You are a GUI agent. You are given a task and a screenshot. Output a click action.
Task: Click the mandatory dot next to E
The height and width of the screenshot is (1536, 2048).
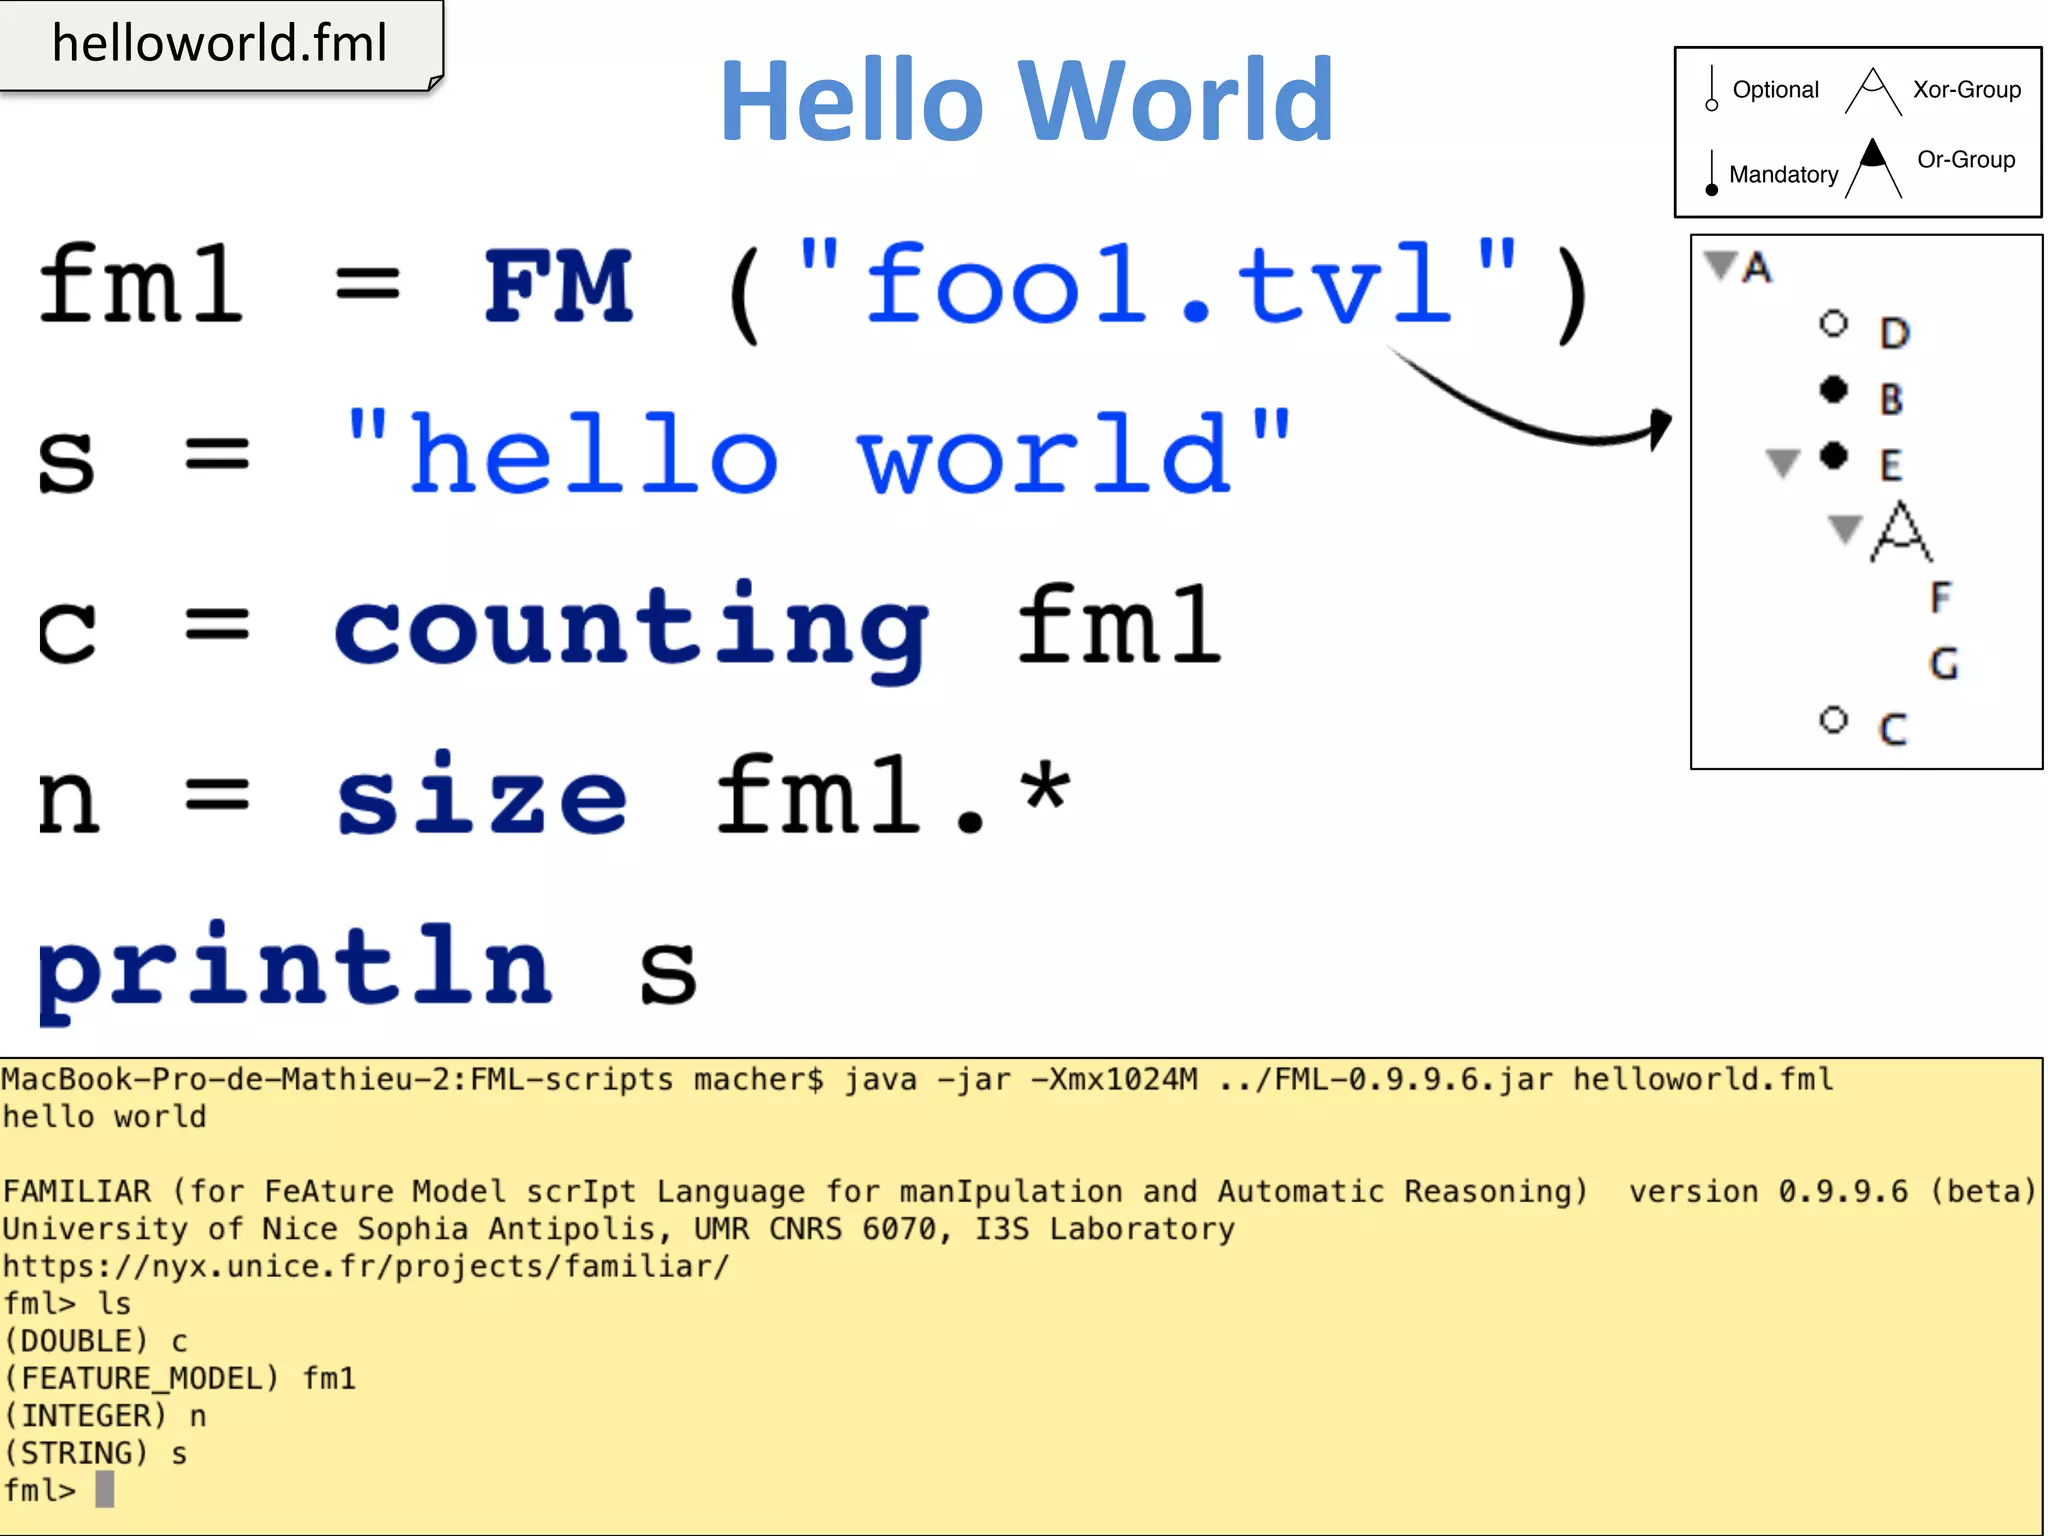[x=1833, y=456]
